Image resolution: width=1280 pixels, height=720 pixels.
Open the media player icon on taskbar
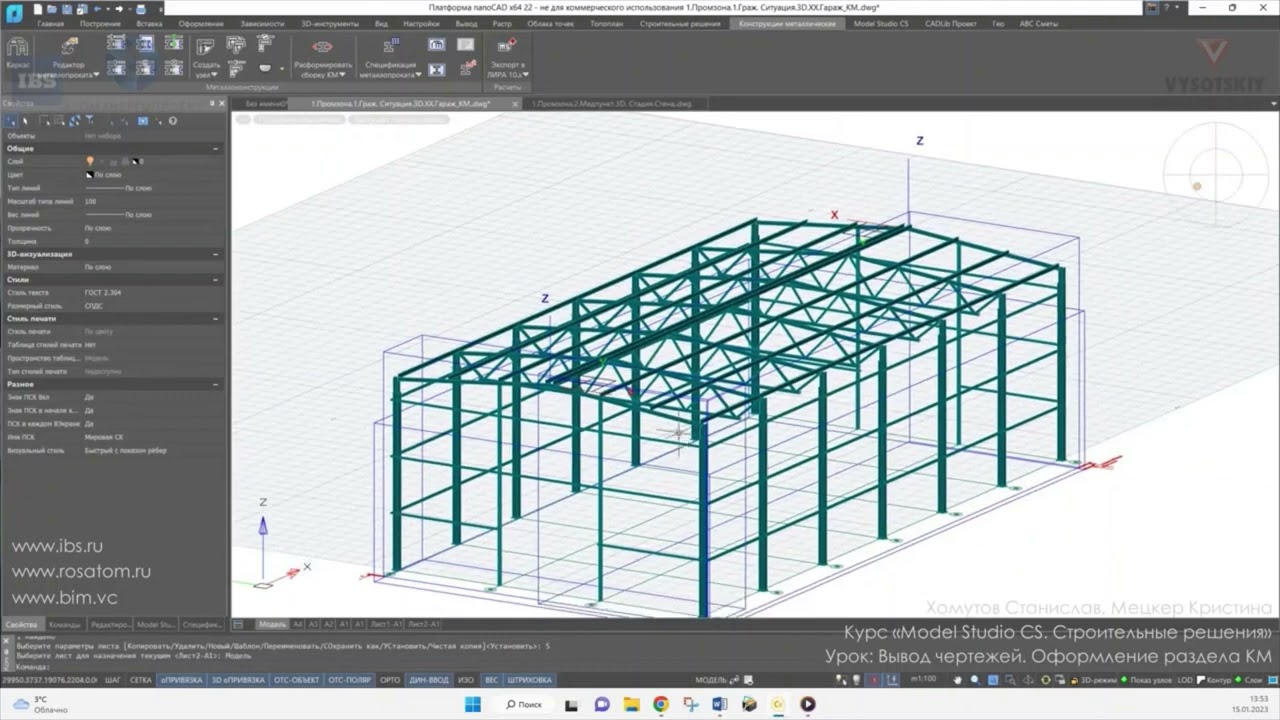[x=808, y=704]
